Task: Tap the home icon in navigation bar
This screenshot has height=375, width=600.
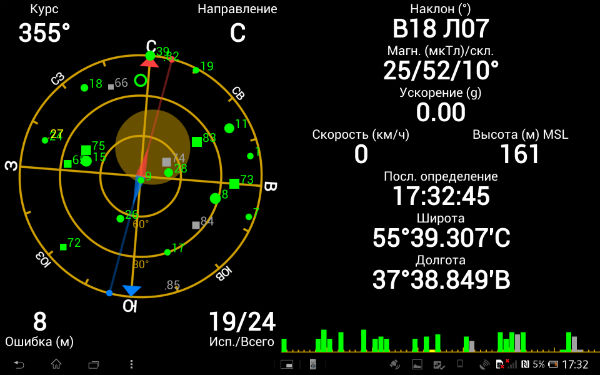Action: (56, 364)
